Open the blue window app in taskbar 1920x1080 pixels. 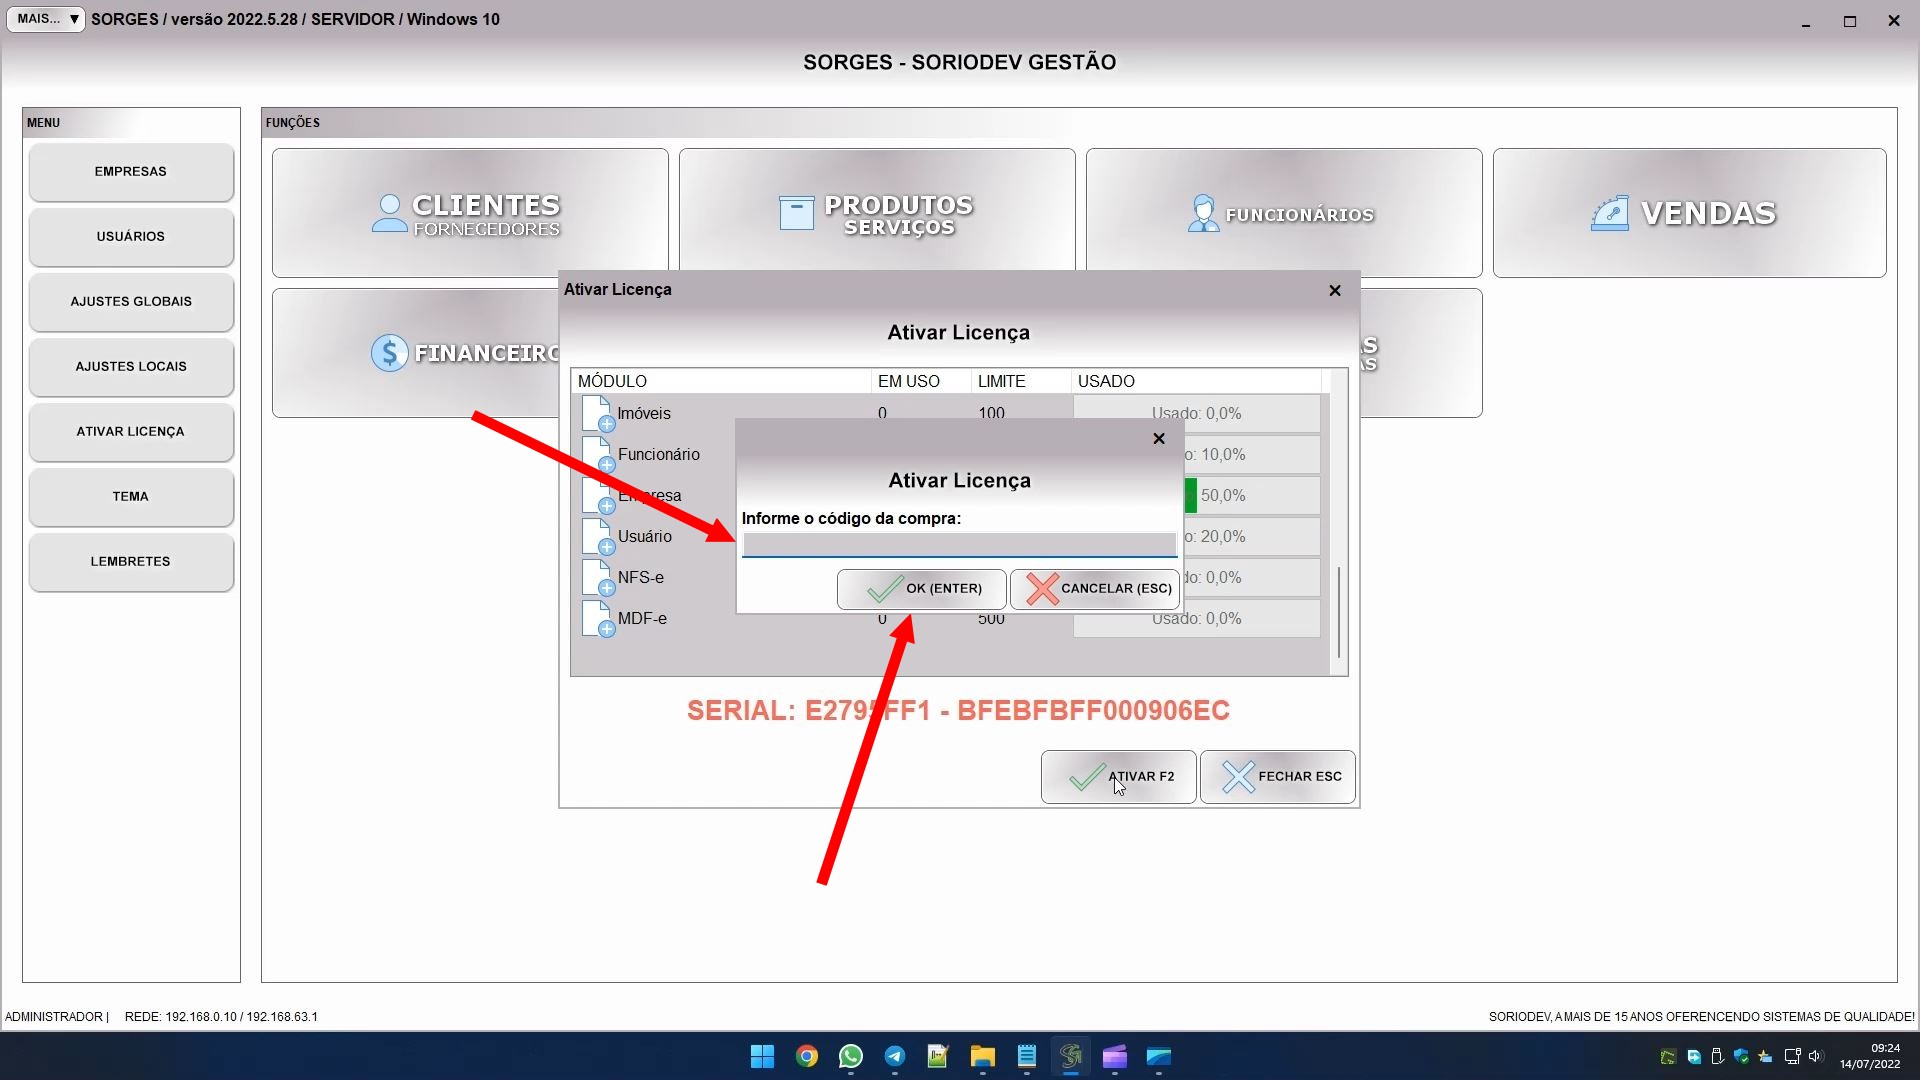click(1159, 1057)
